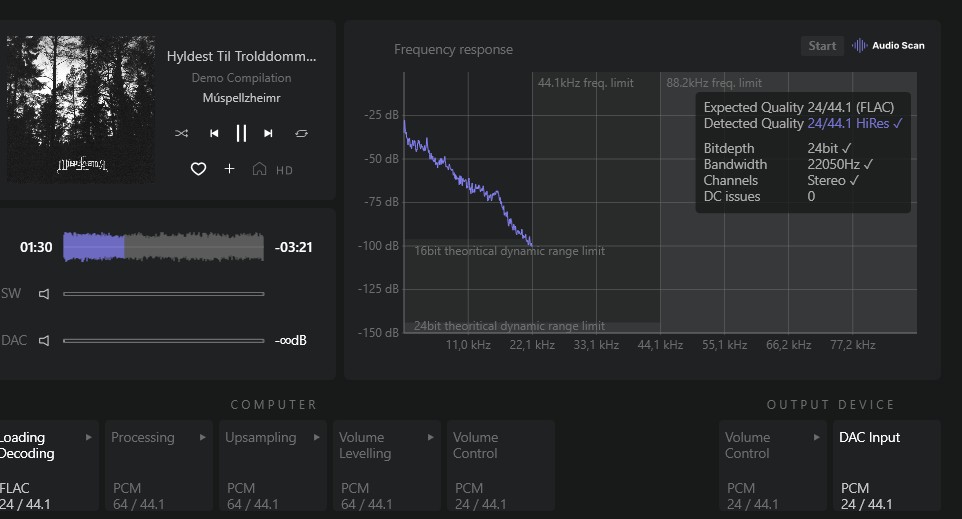
Task: Toggle repeat mode
Action: pyautogui.click(x=301, y=133)
